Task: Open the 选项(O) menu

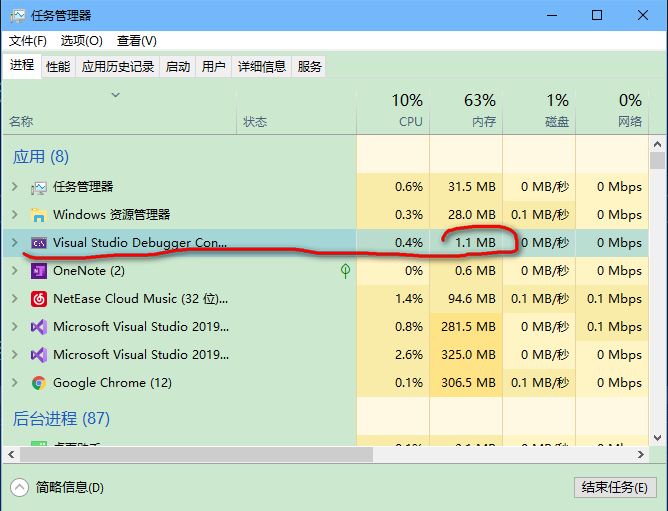Action: (82, 41)
